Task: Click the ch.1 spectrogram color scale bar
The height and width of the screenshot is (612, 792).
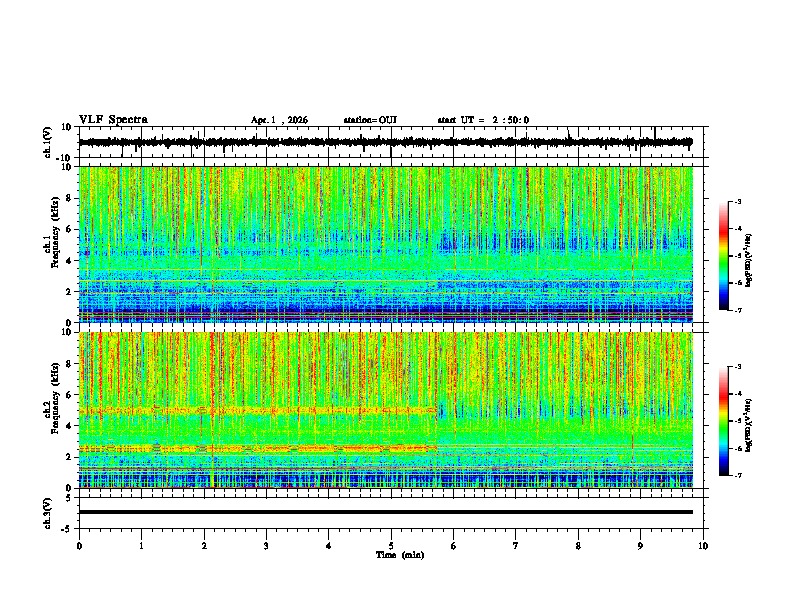Action: [x=724, y=256]
